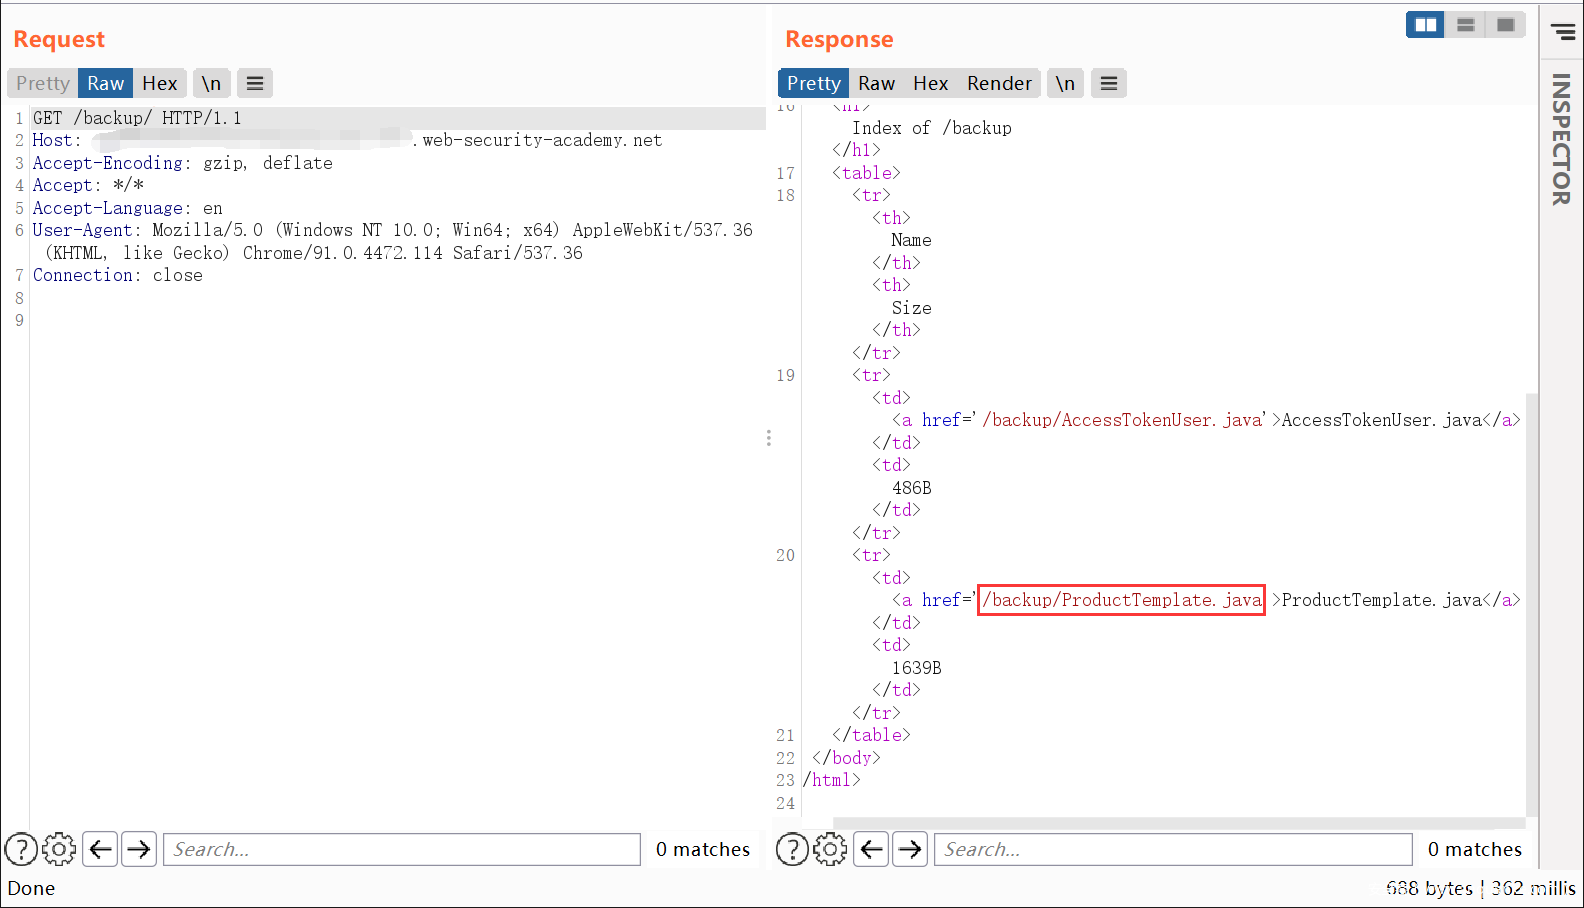Open Request message options menu
Viewport: 1584px width, 908px height.
point(255,83)
